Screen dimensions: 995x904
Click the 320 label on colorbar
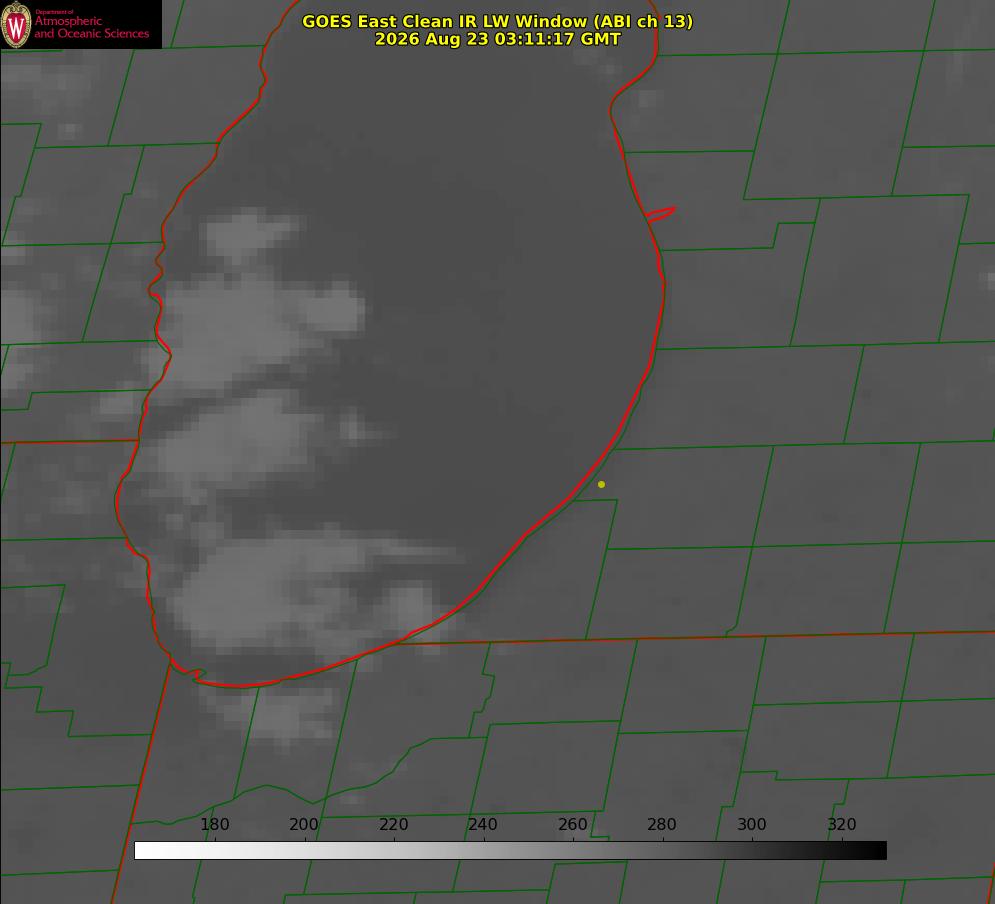[842, 824]
